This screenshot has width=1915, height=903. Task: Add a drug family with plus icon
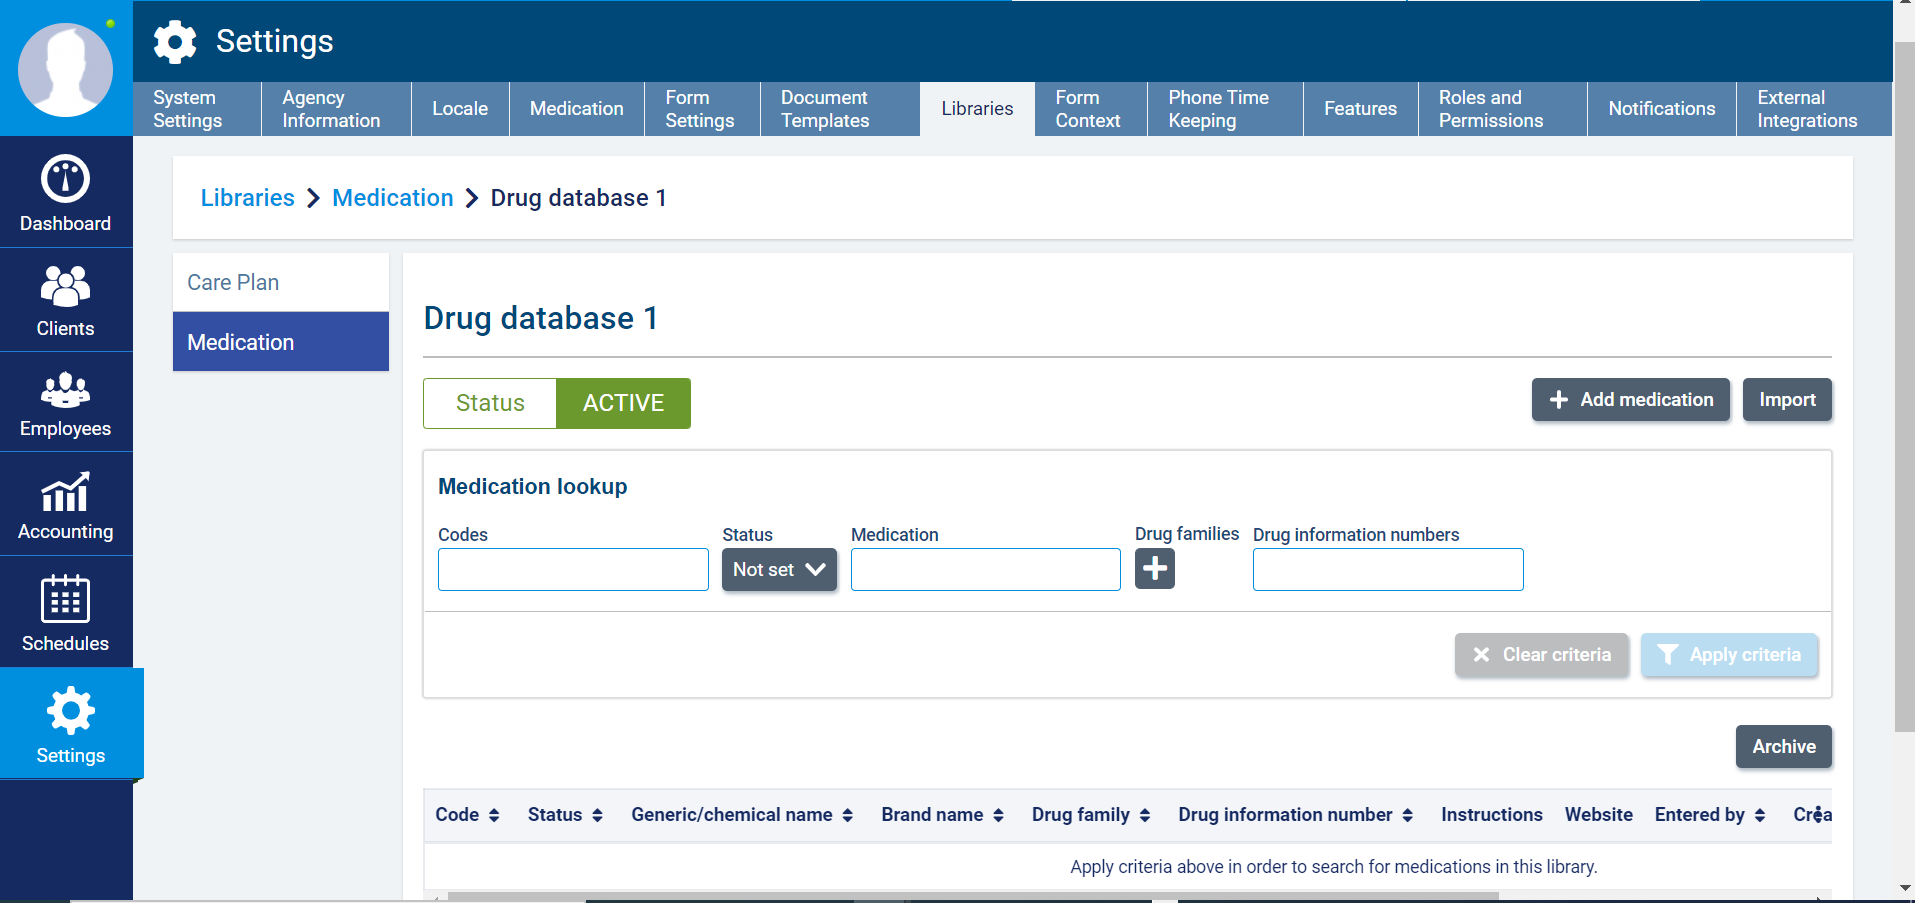point(1154,569)
